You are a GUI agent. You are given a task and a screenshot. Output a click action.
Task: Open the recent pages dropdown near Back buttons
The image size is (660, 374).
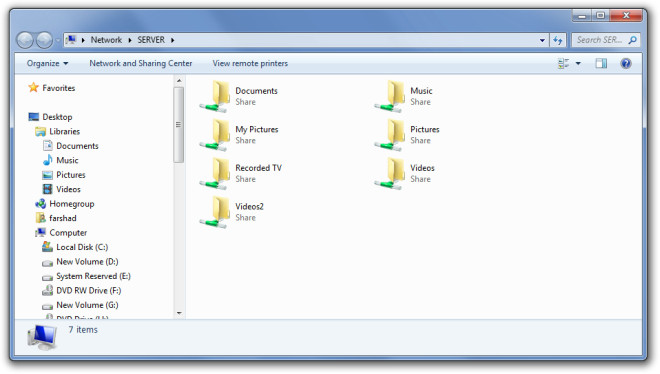(x=57, y=40)
